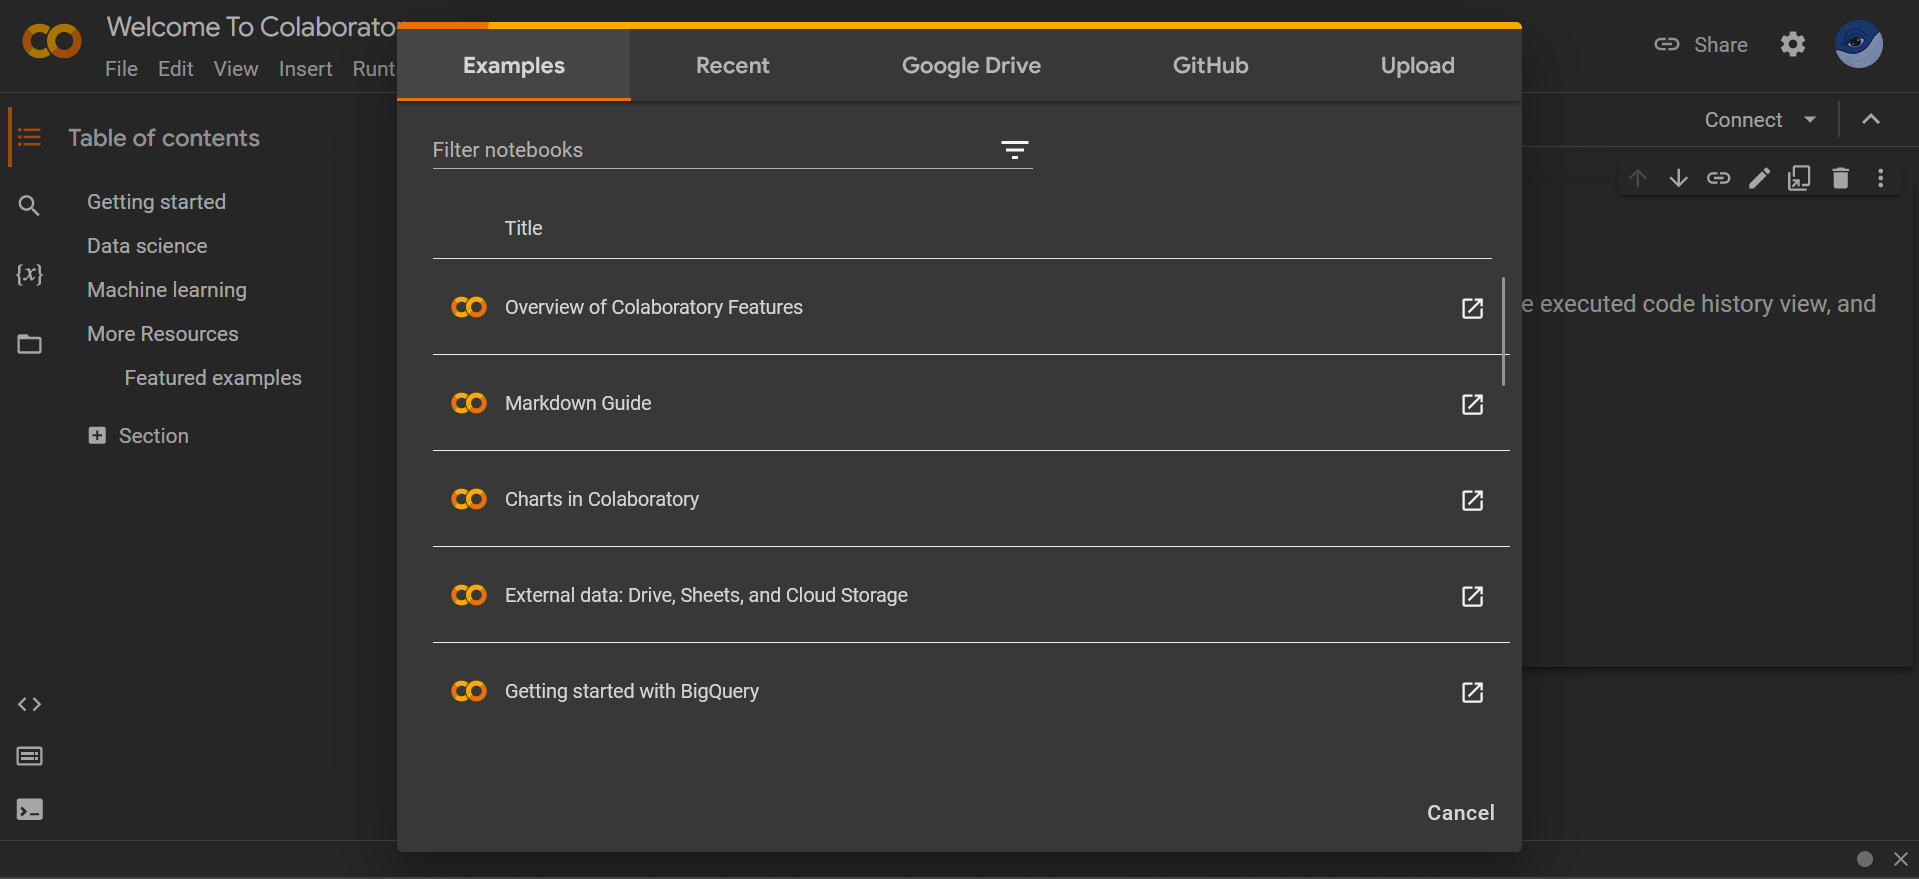Open the Connect dropdown arrow
This screenshot has height=879, width=1919.
click(1810, 119)
